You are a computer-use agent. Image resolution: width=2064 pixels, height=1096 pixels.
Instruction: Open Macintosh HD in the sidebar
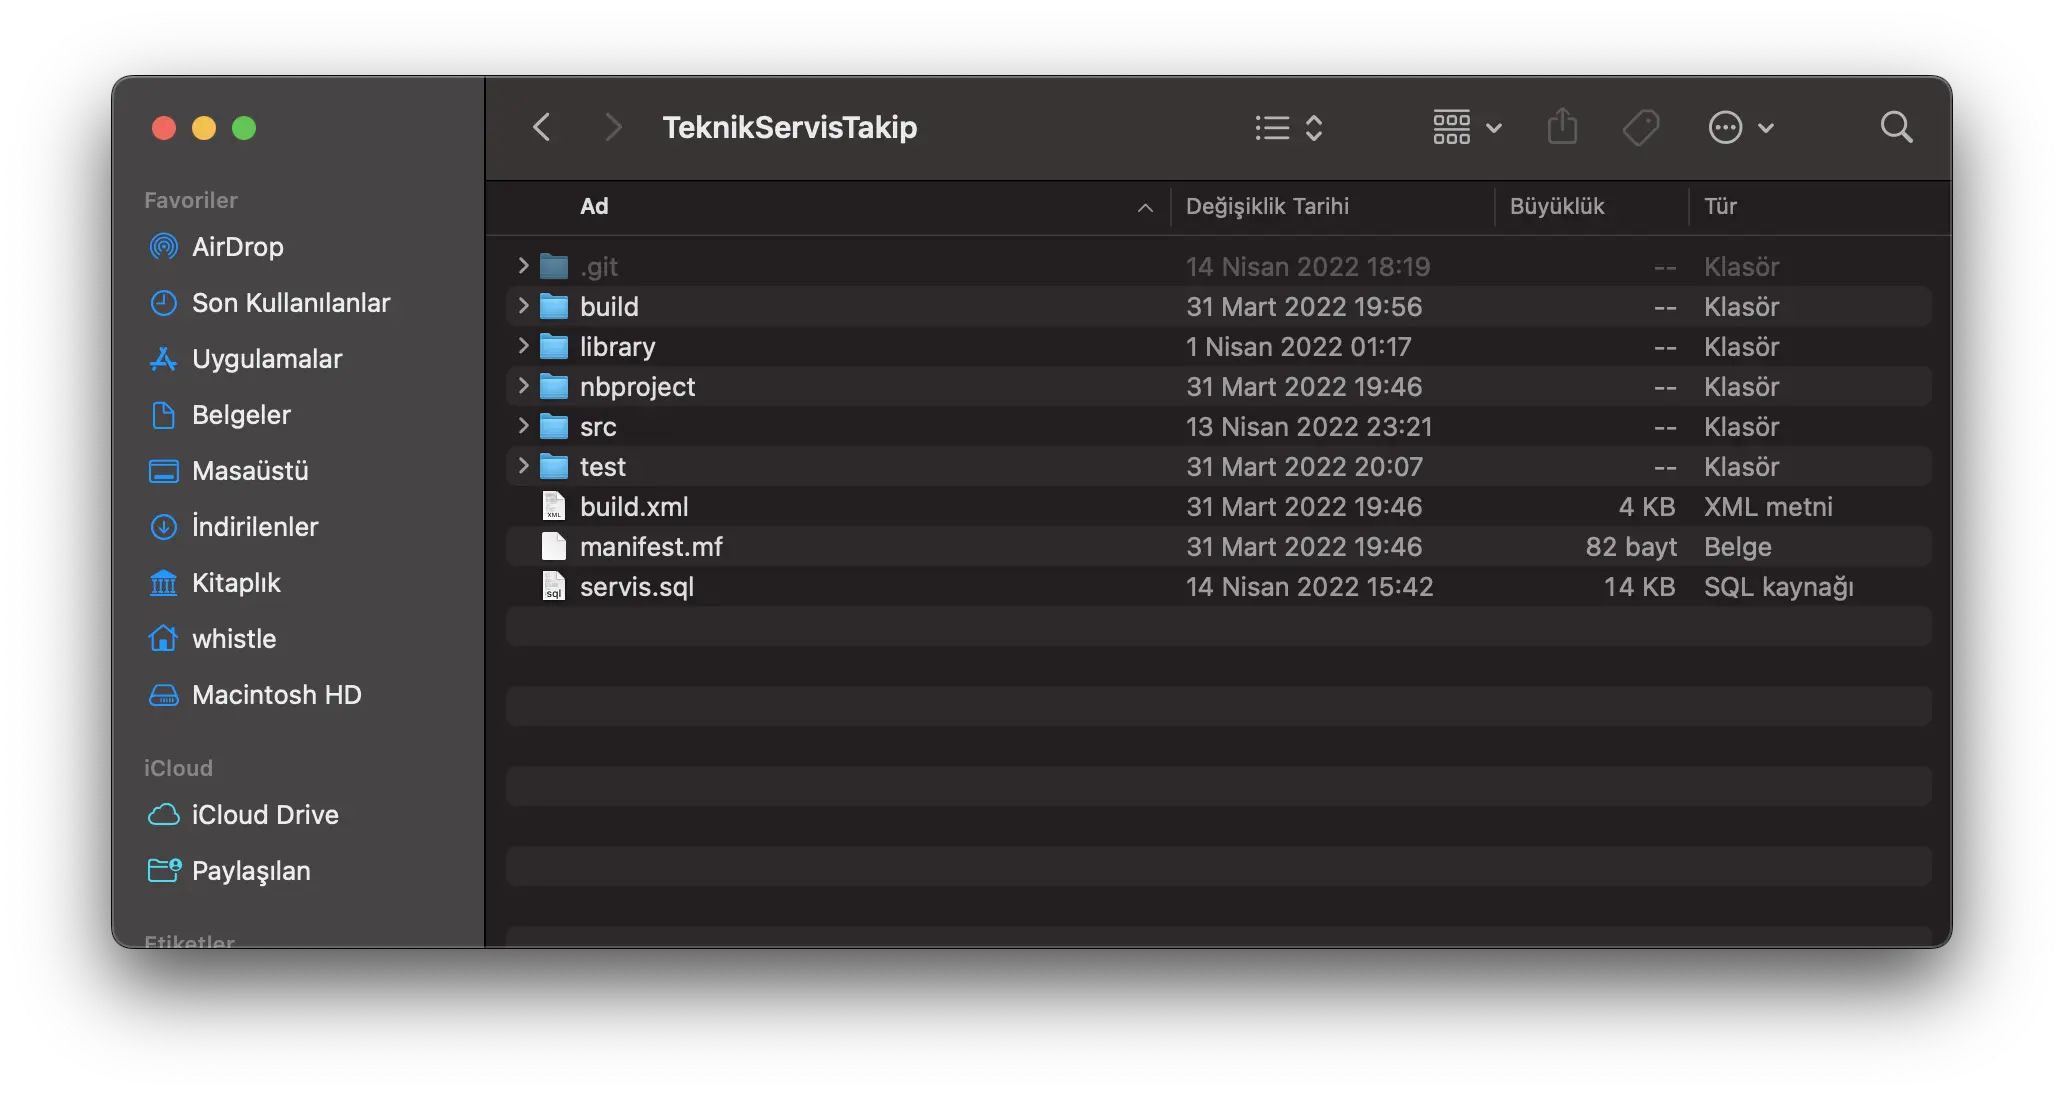point(256,695)
